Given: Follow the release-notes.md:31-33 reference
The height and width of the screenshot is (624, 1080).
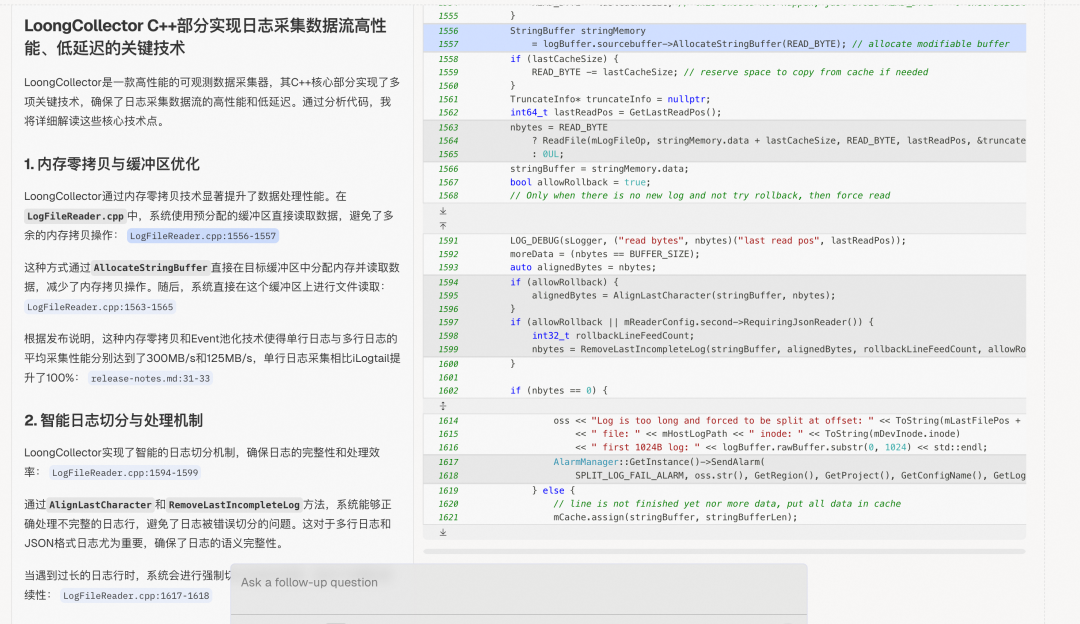Looking at the screenshot, I should point(150,379).
